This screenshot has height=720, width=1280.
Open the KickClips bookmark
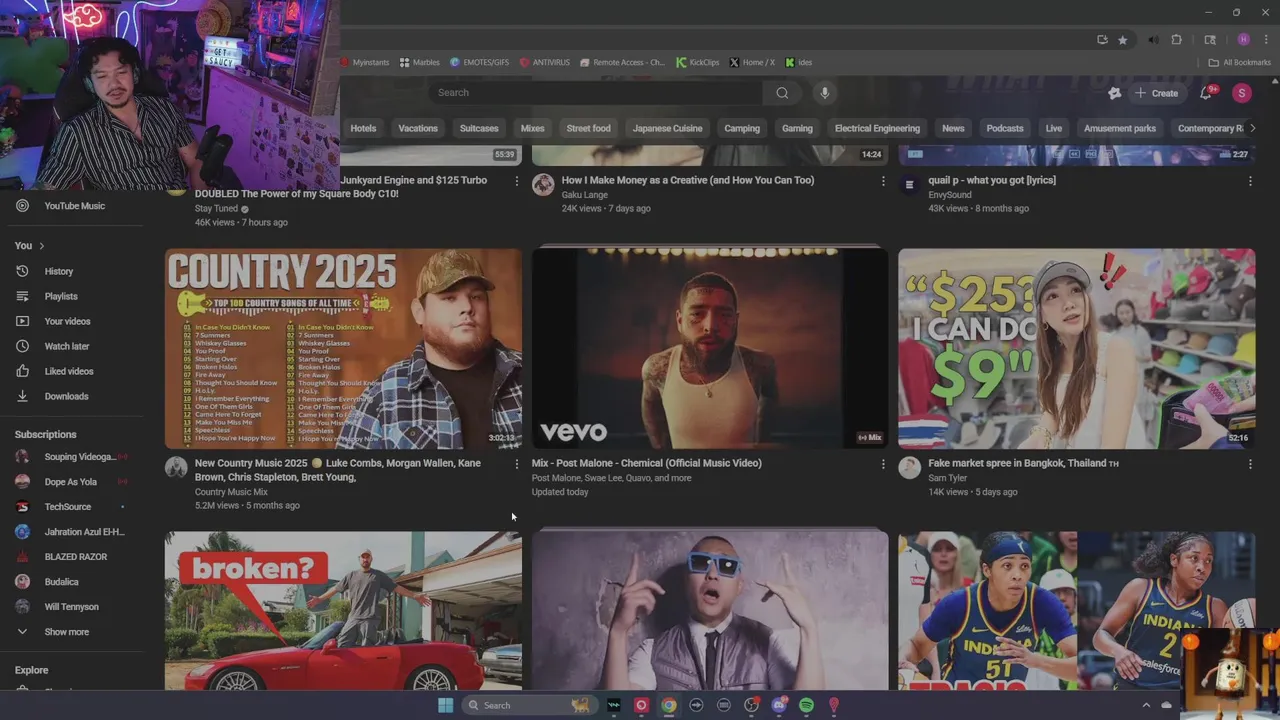point(698,62)
